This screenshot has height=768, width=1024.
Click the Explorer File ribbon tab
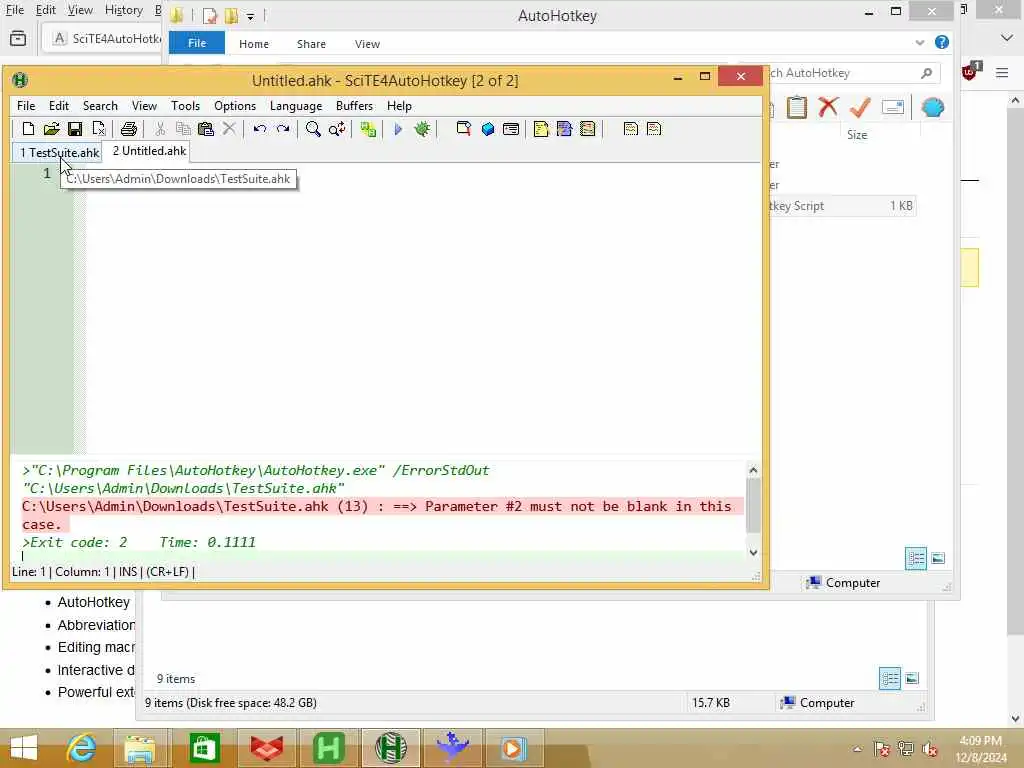pyautogui.click(x=197, y=43)
